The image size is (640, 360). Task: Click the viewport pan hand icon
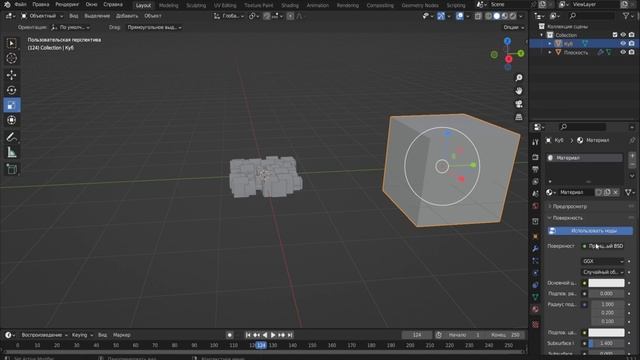point(519,91)
